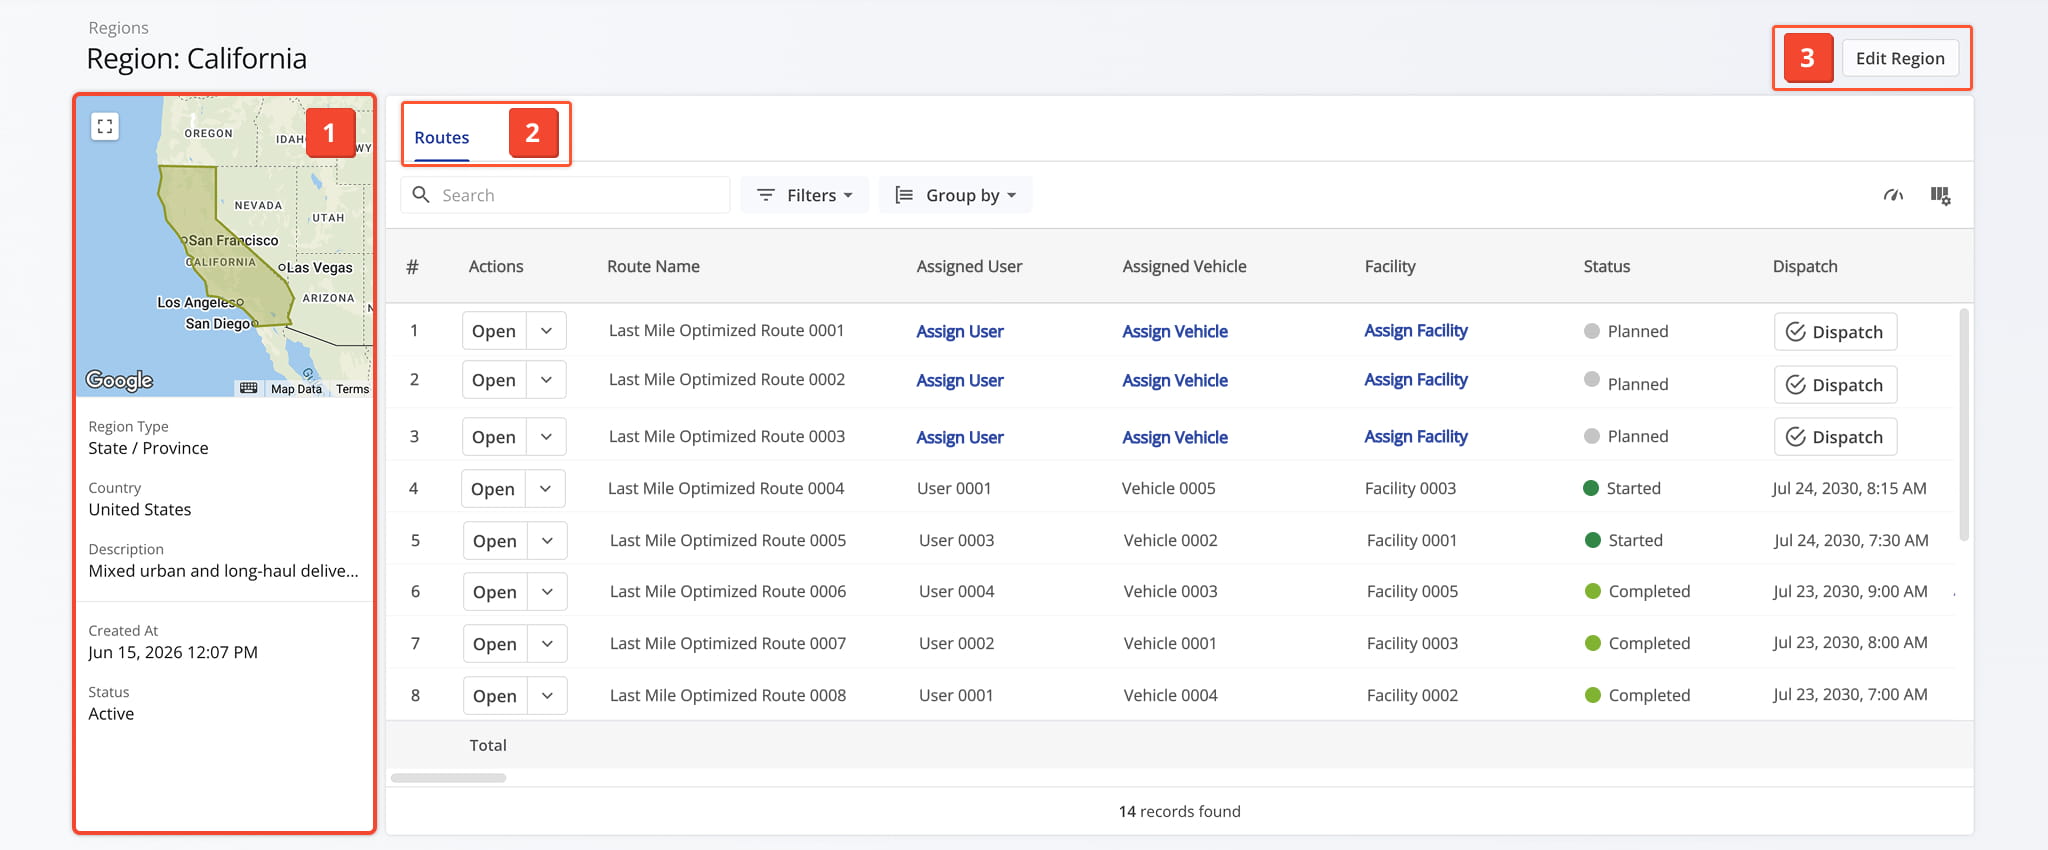Assign Facility to Route 0002
Screen dimensions: 2048x850
pyautogui.click(x=1416, y=380)
